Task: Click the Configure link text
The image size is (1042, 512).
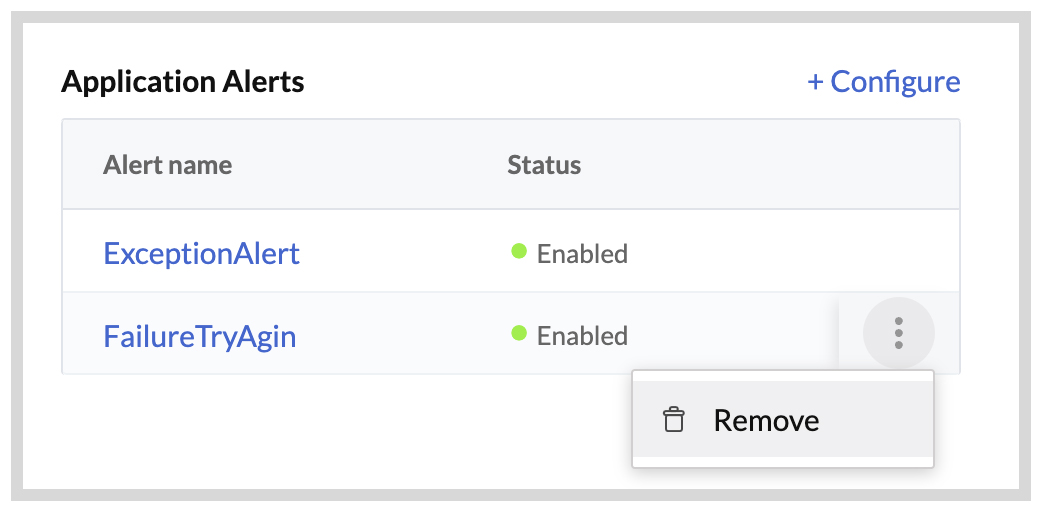Action: coord(895,82)
